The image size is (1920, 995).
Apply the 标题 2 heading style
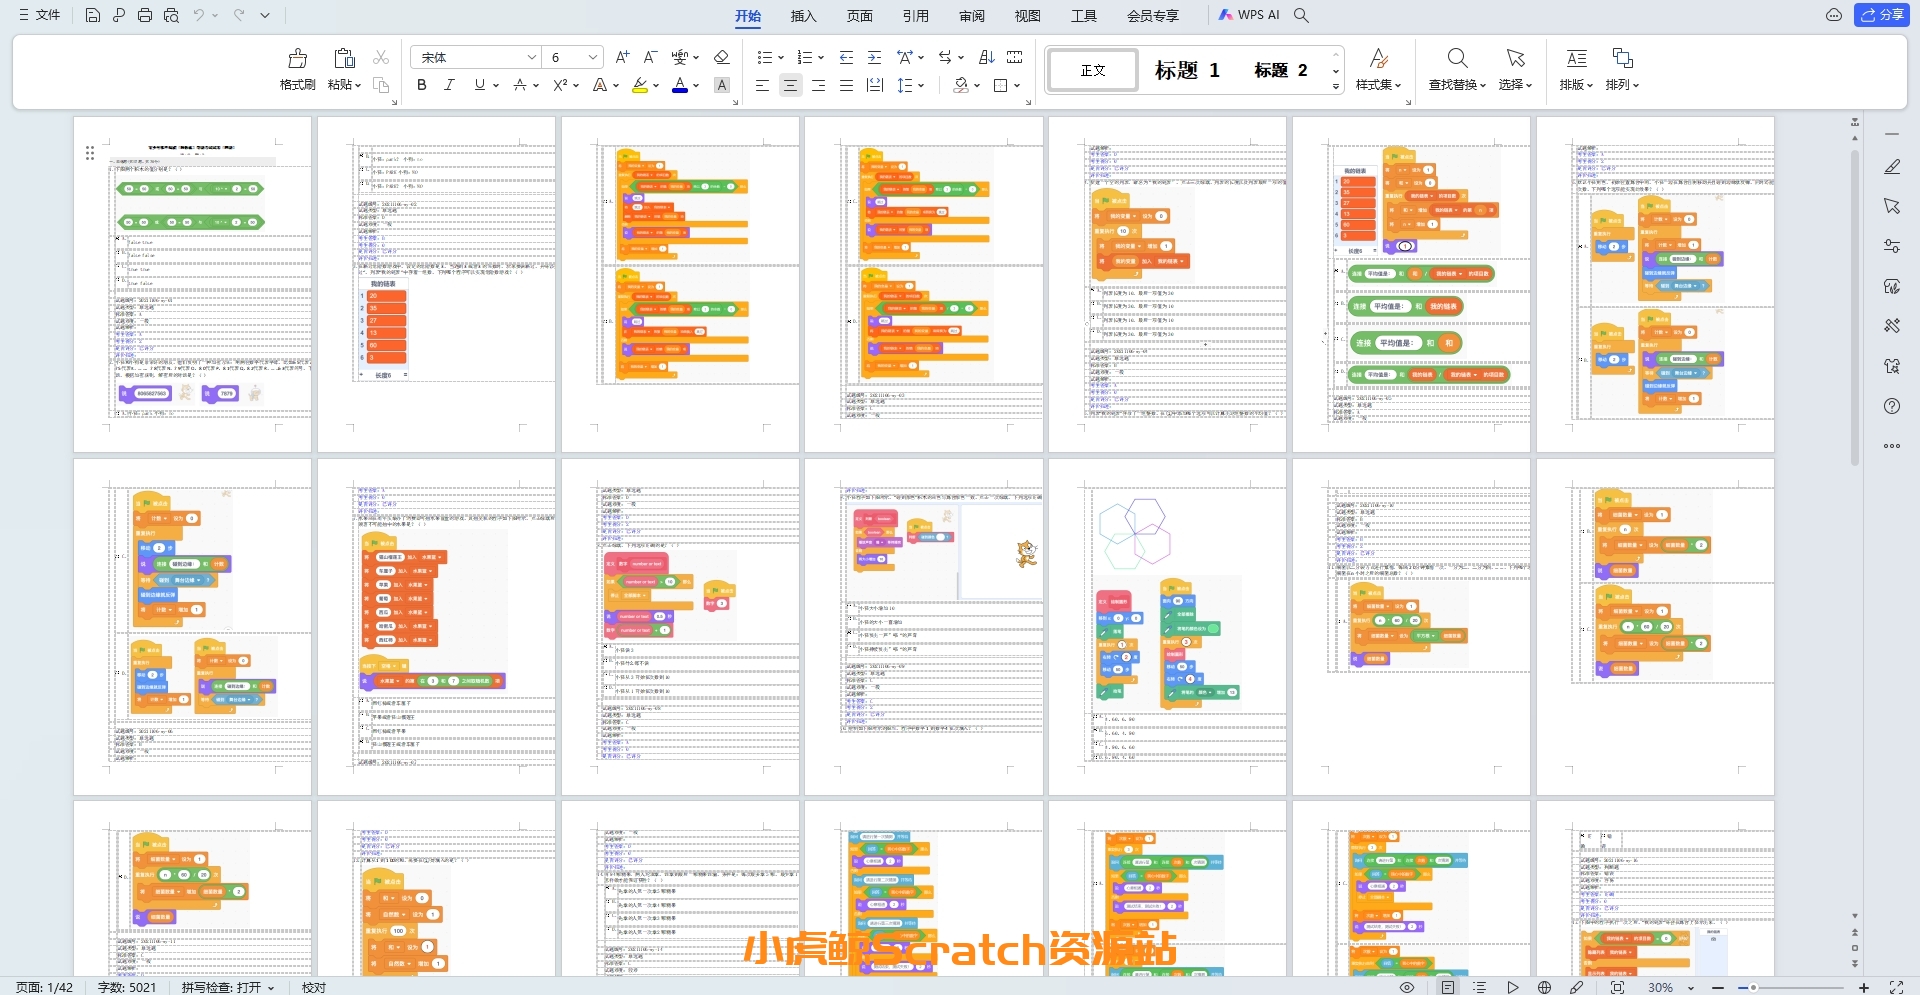coord(1281,70)
